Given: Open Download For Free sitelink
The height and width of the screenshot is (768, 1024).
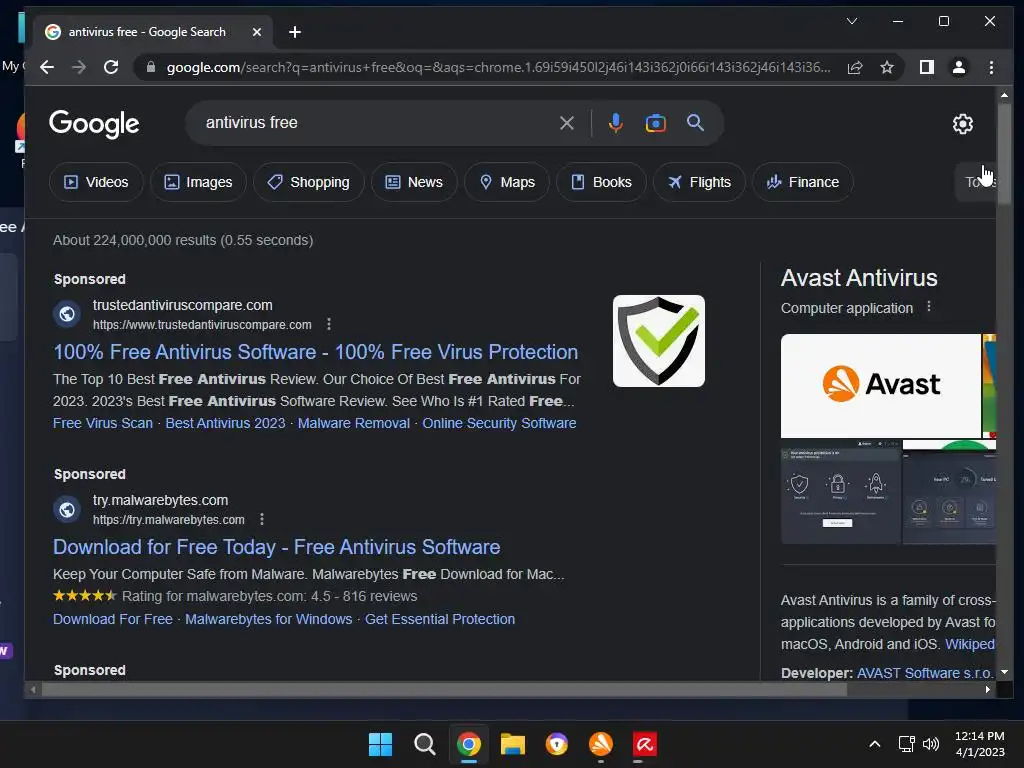Looking at the screenshot, I should click(x=112, y=619).
